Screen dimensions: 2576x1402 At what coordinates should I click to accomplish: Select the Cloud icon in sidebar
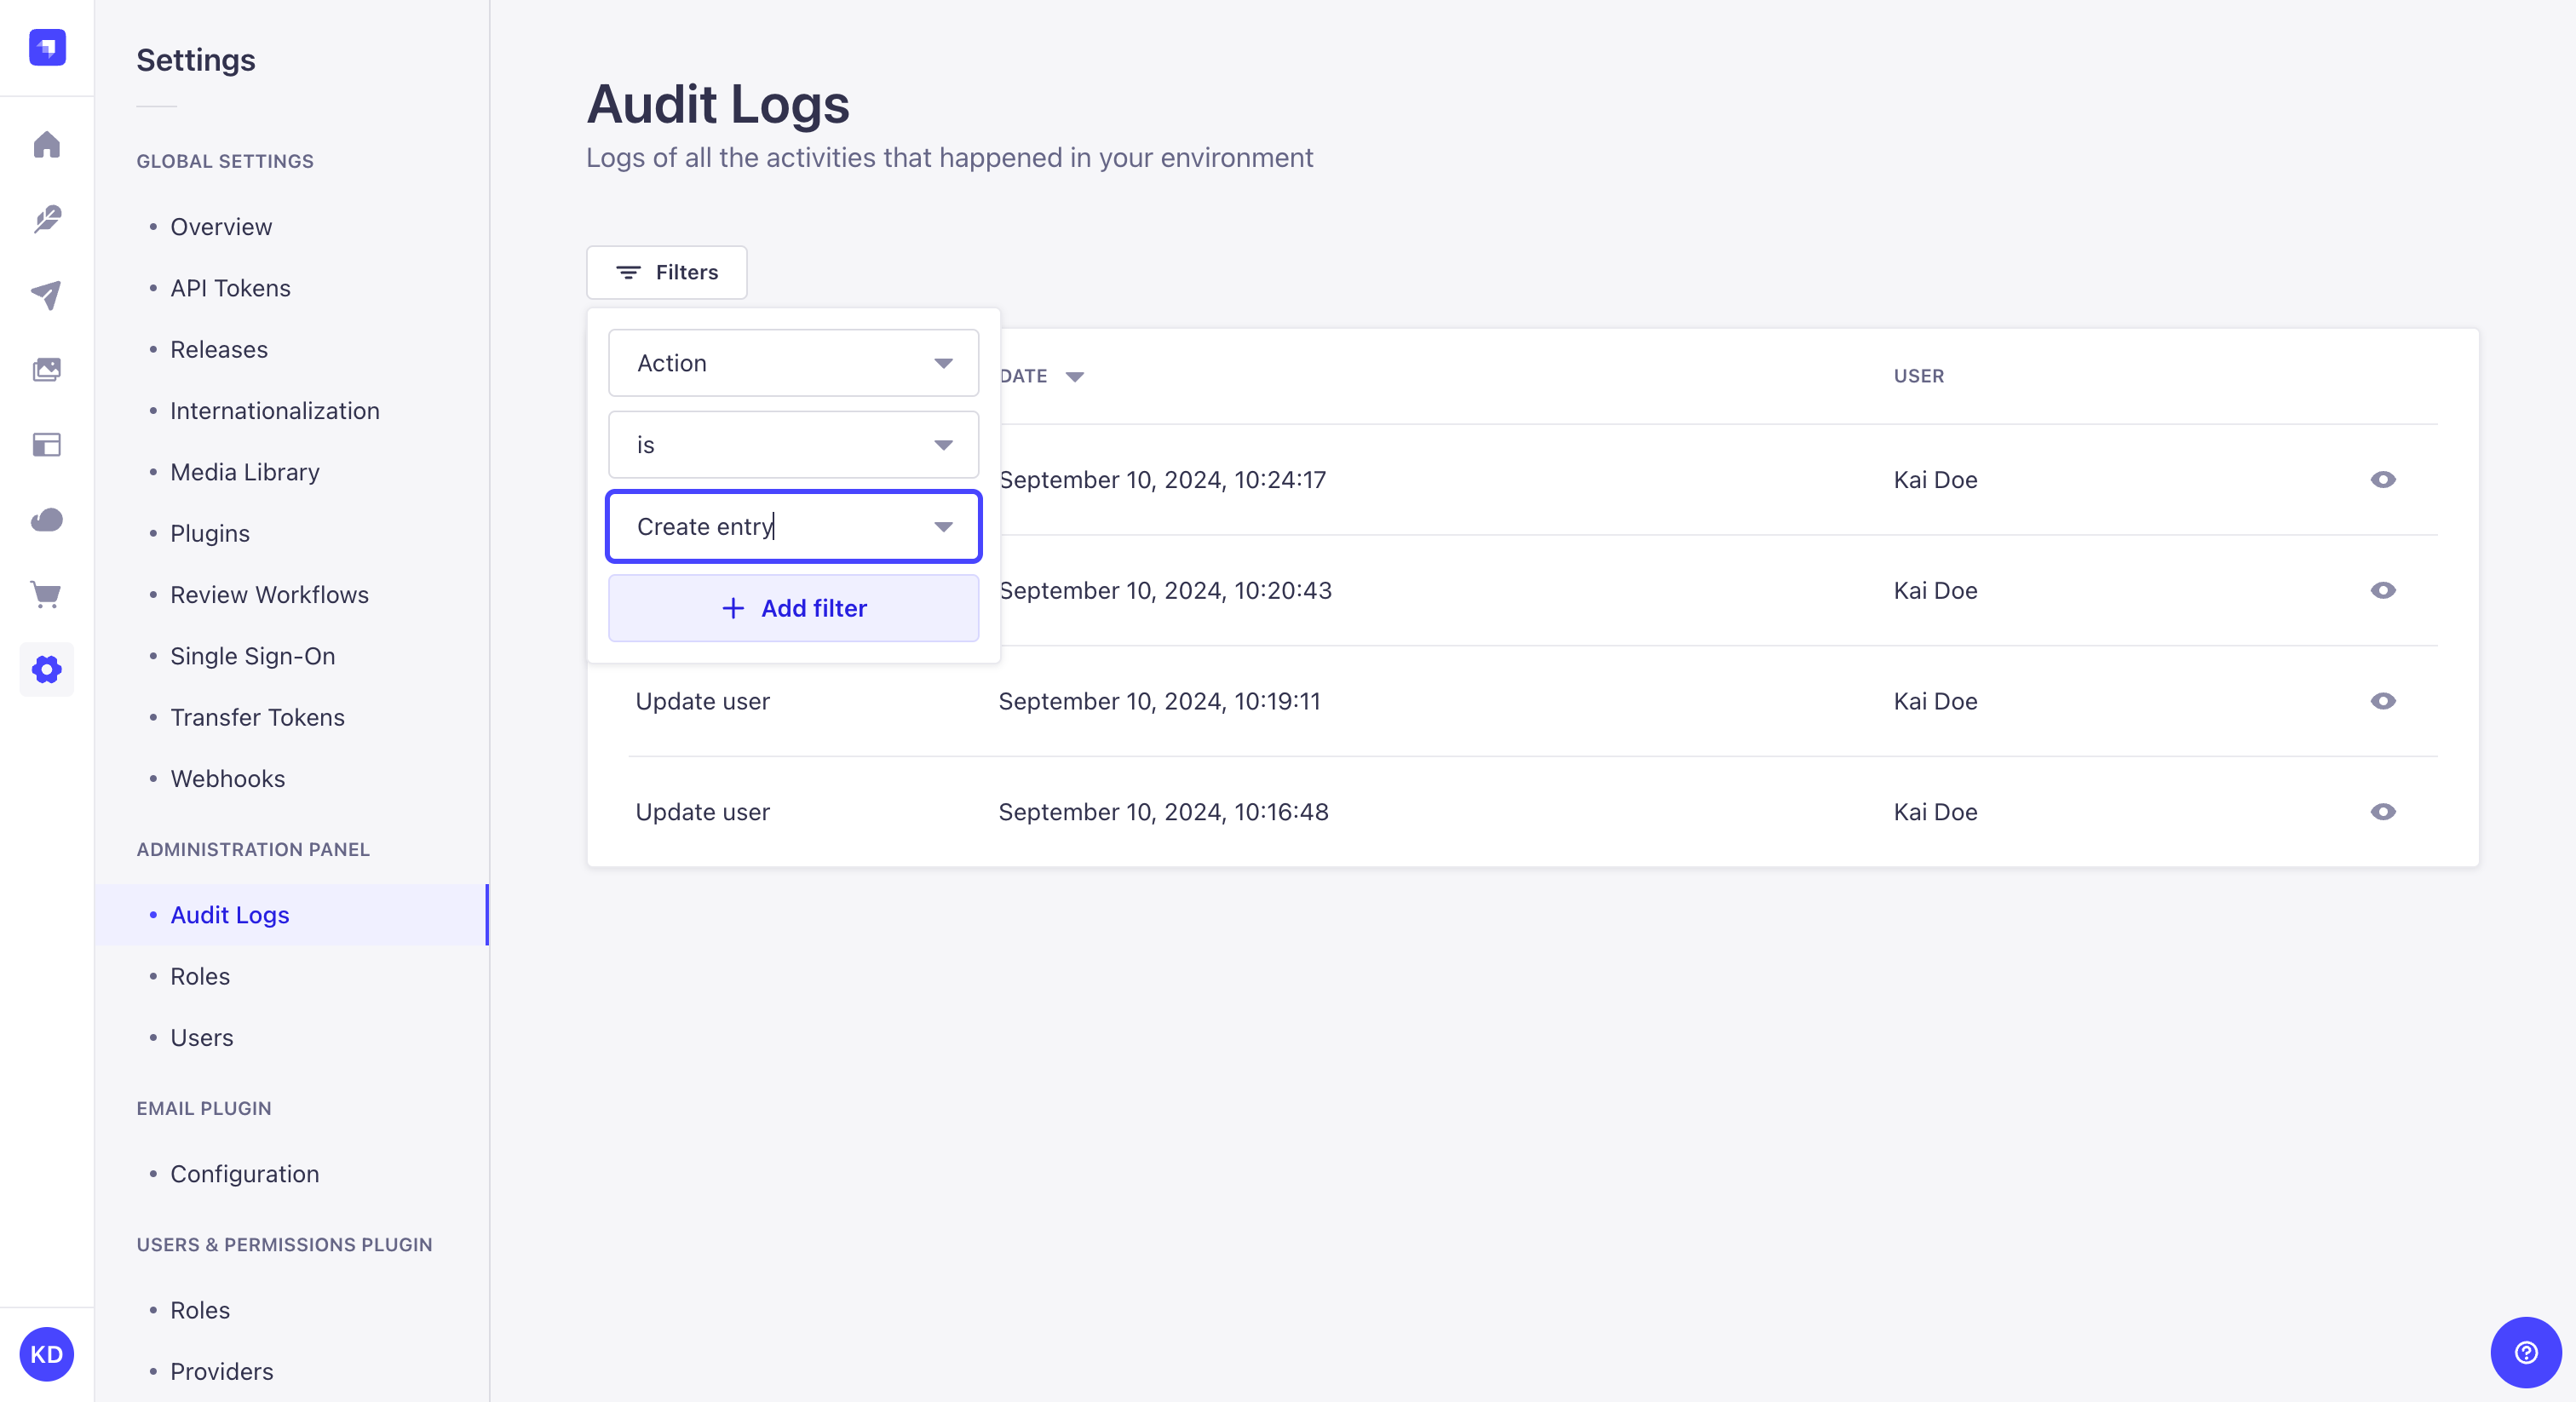coord(47,521)
